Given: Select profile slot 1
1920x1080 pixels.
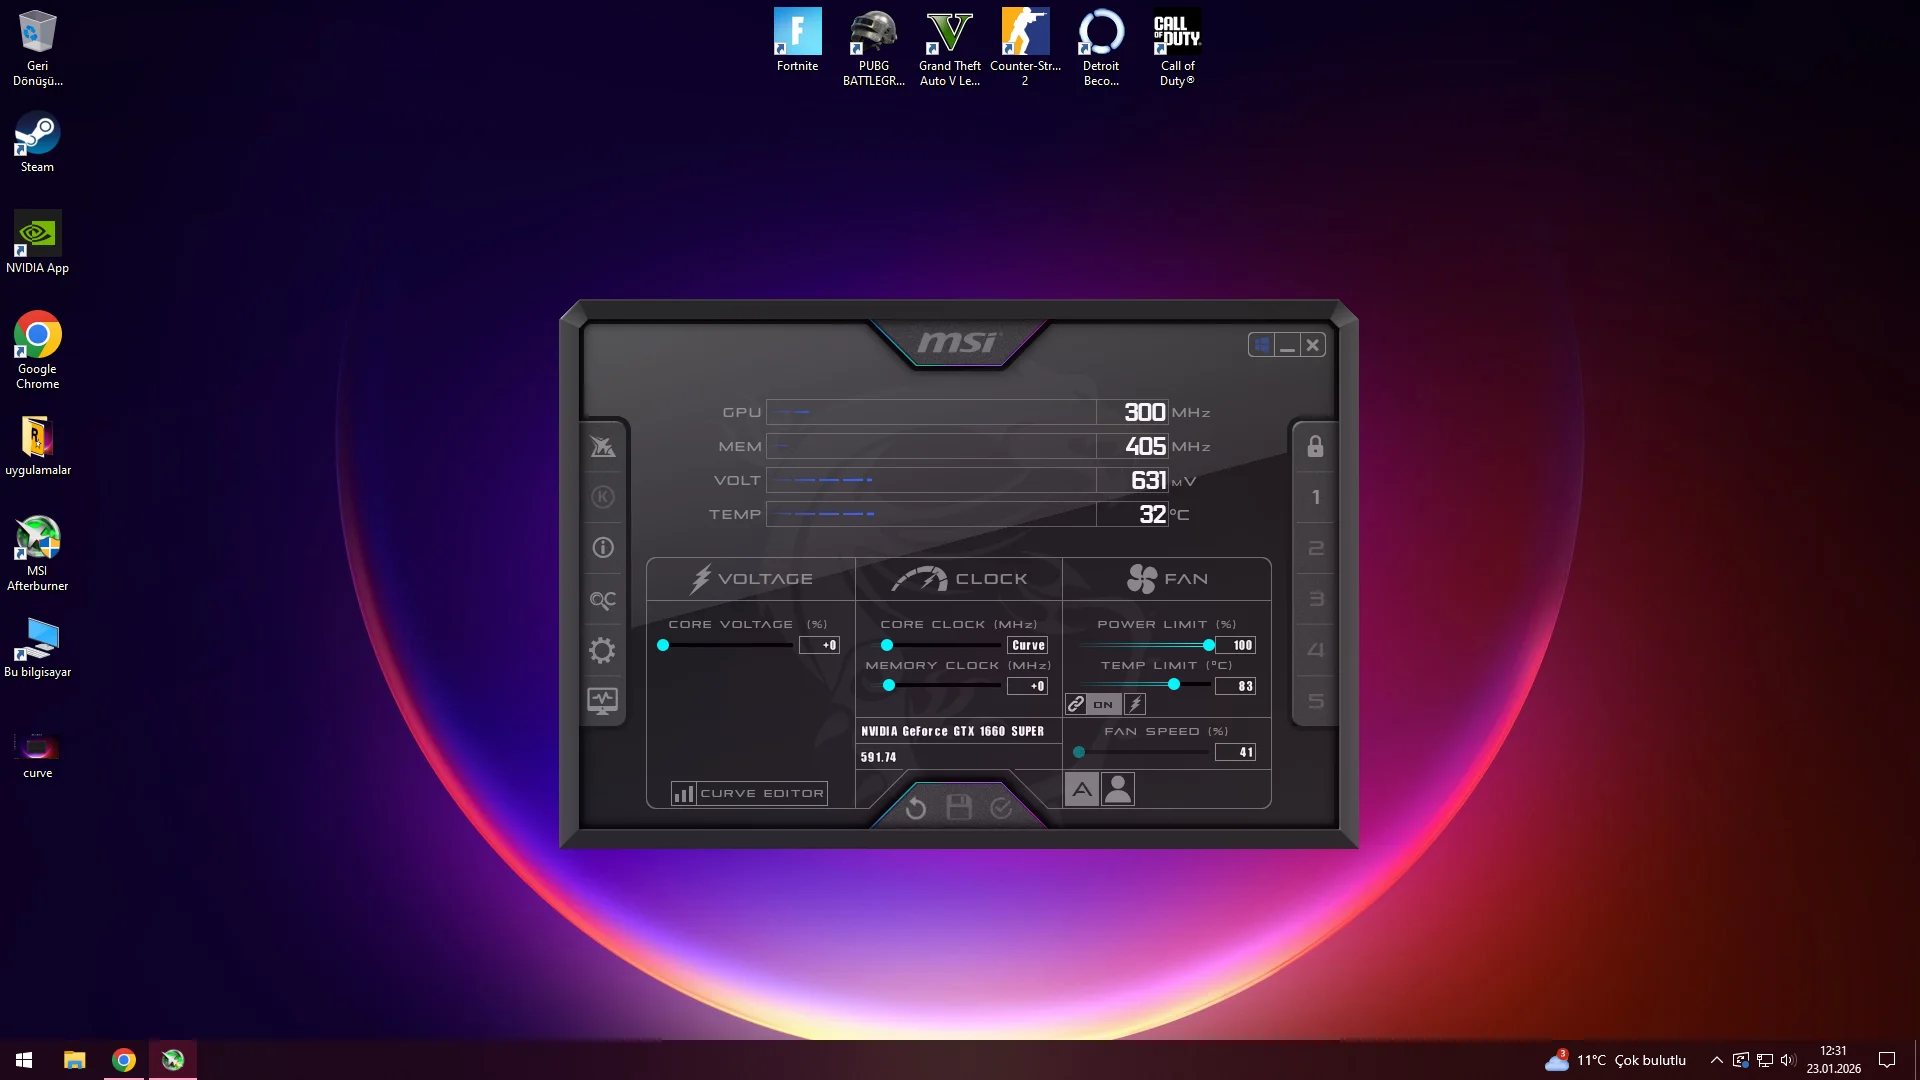Looking at the screenshot, I should pos(1315,497).
